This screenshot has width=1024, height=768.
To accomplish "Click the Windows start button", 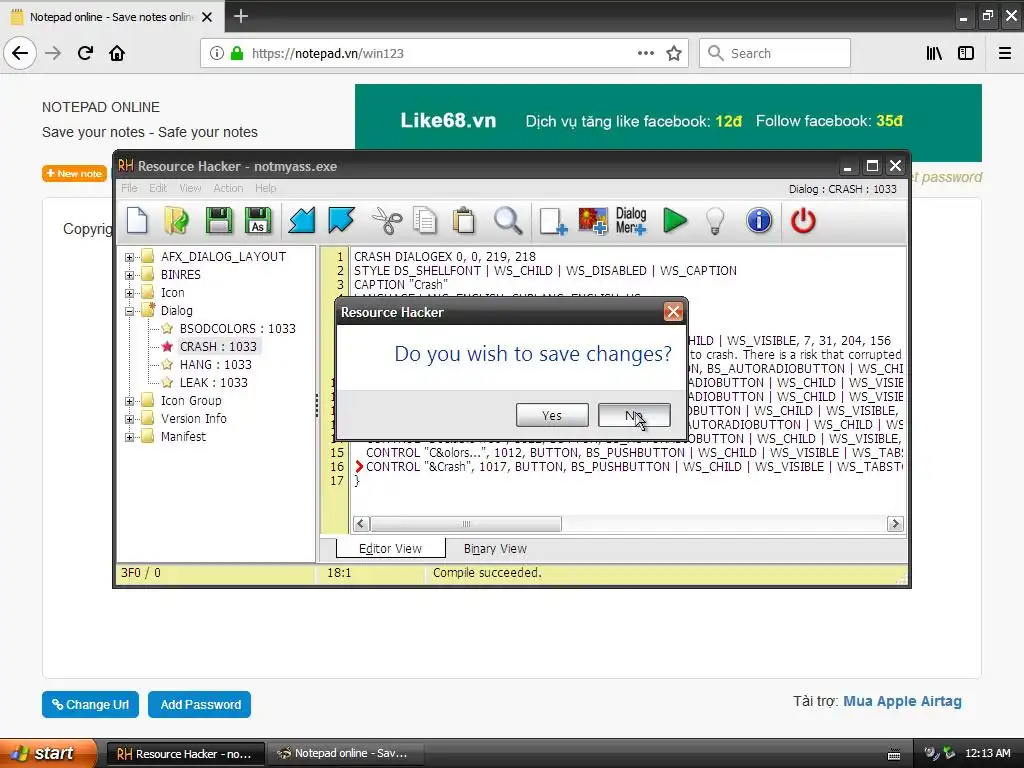I will click(x=47, y=753).
